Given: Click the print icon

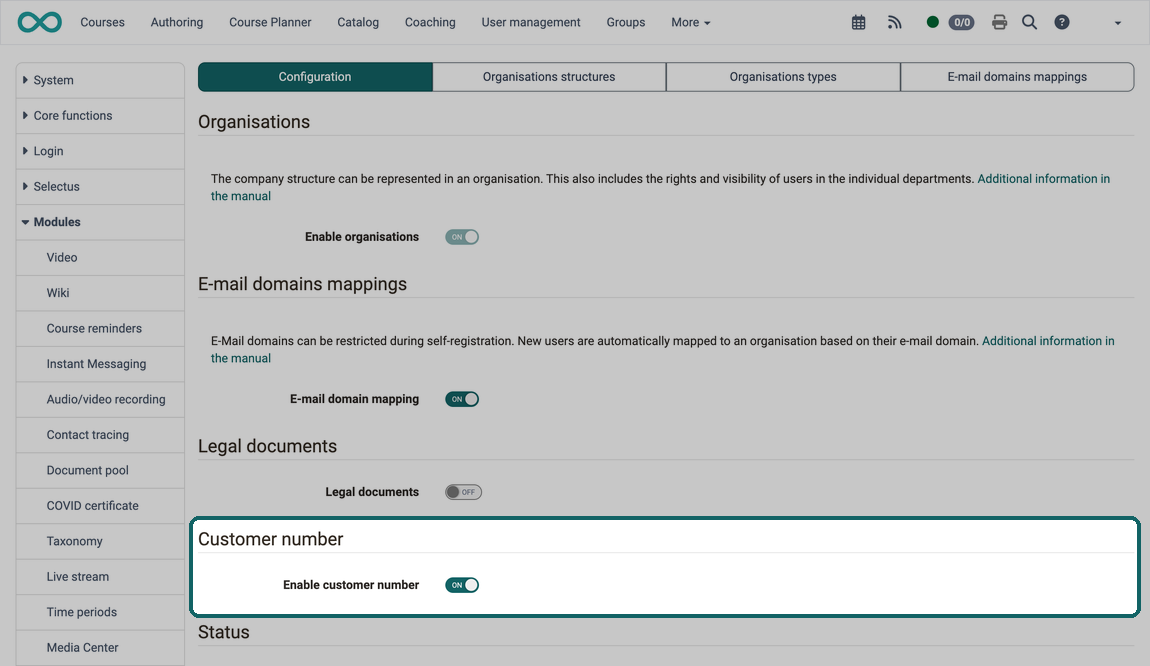Looking at the screenshot, I should coord(999,23).
